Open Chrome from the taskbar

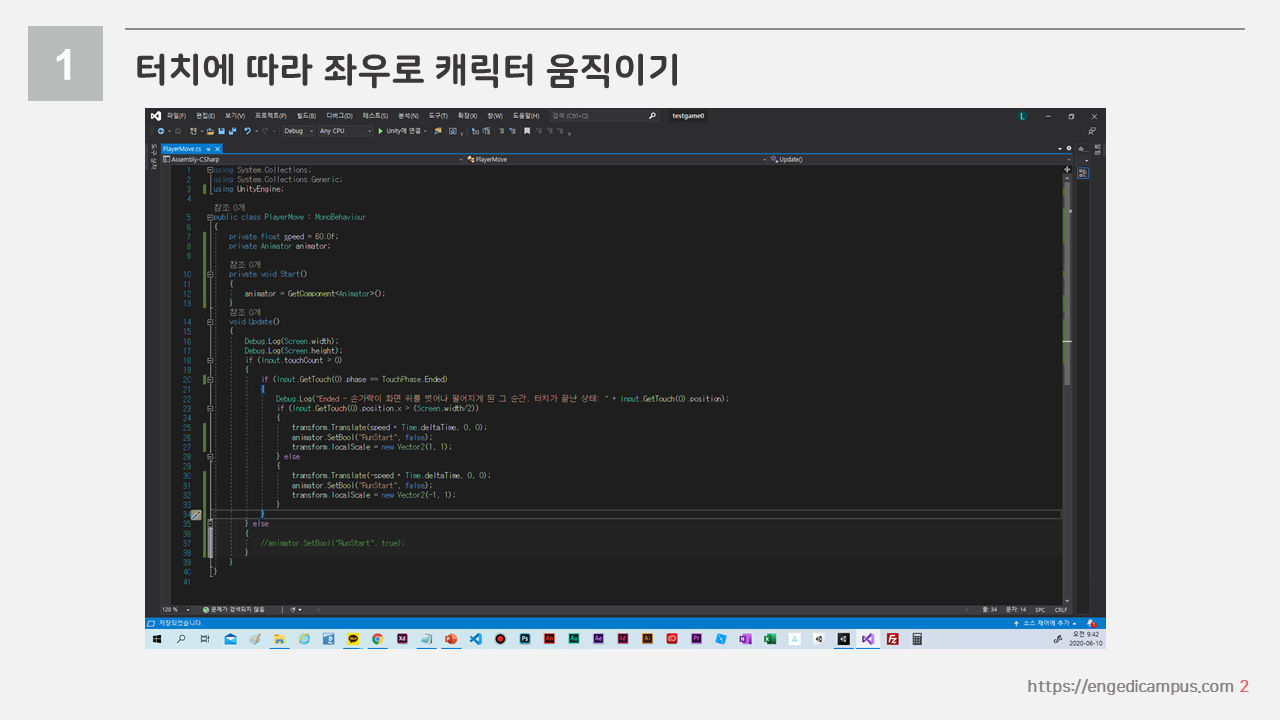click(378, 639)
